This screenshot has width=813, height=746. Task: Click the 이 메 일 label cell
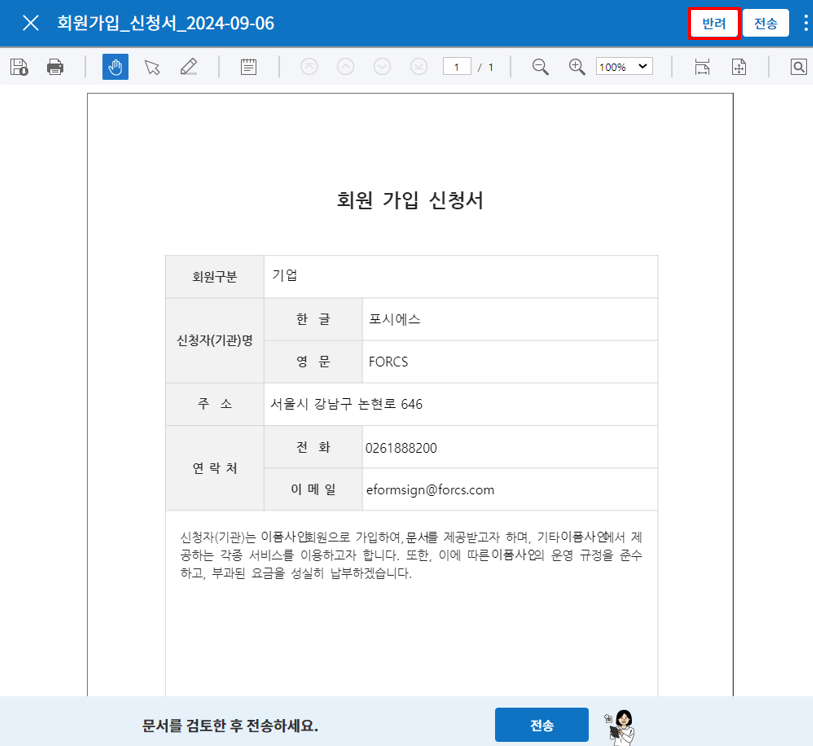click(x=313, y=490)
